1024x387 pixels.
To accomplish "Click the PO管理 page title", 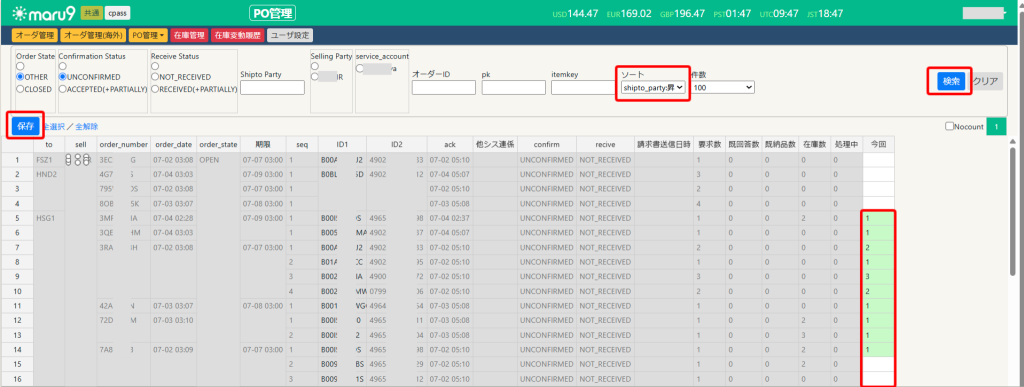I will pyautogui.click(x=272, y=13).
